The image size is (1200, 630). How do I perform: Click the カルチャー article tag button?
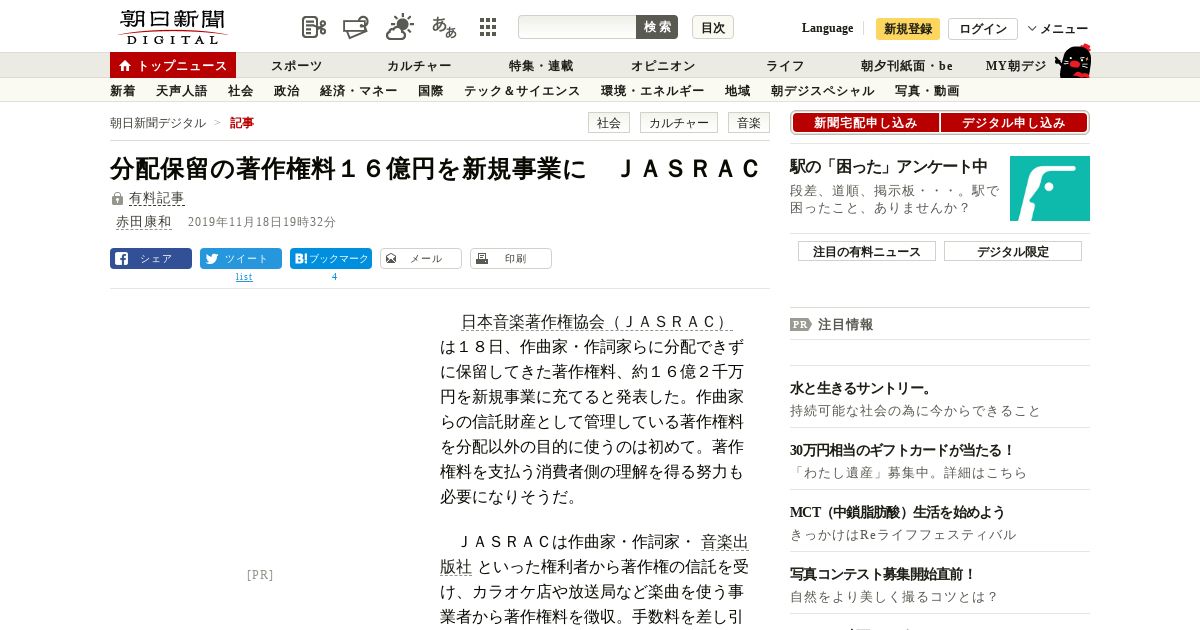[679, 122]
